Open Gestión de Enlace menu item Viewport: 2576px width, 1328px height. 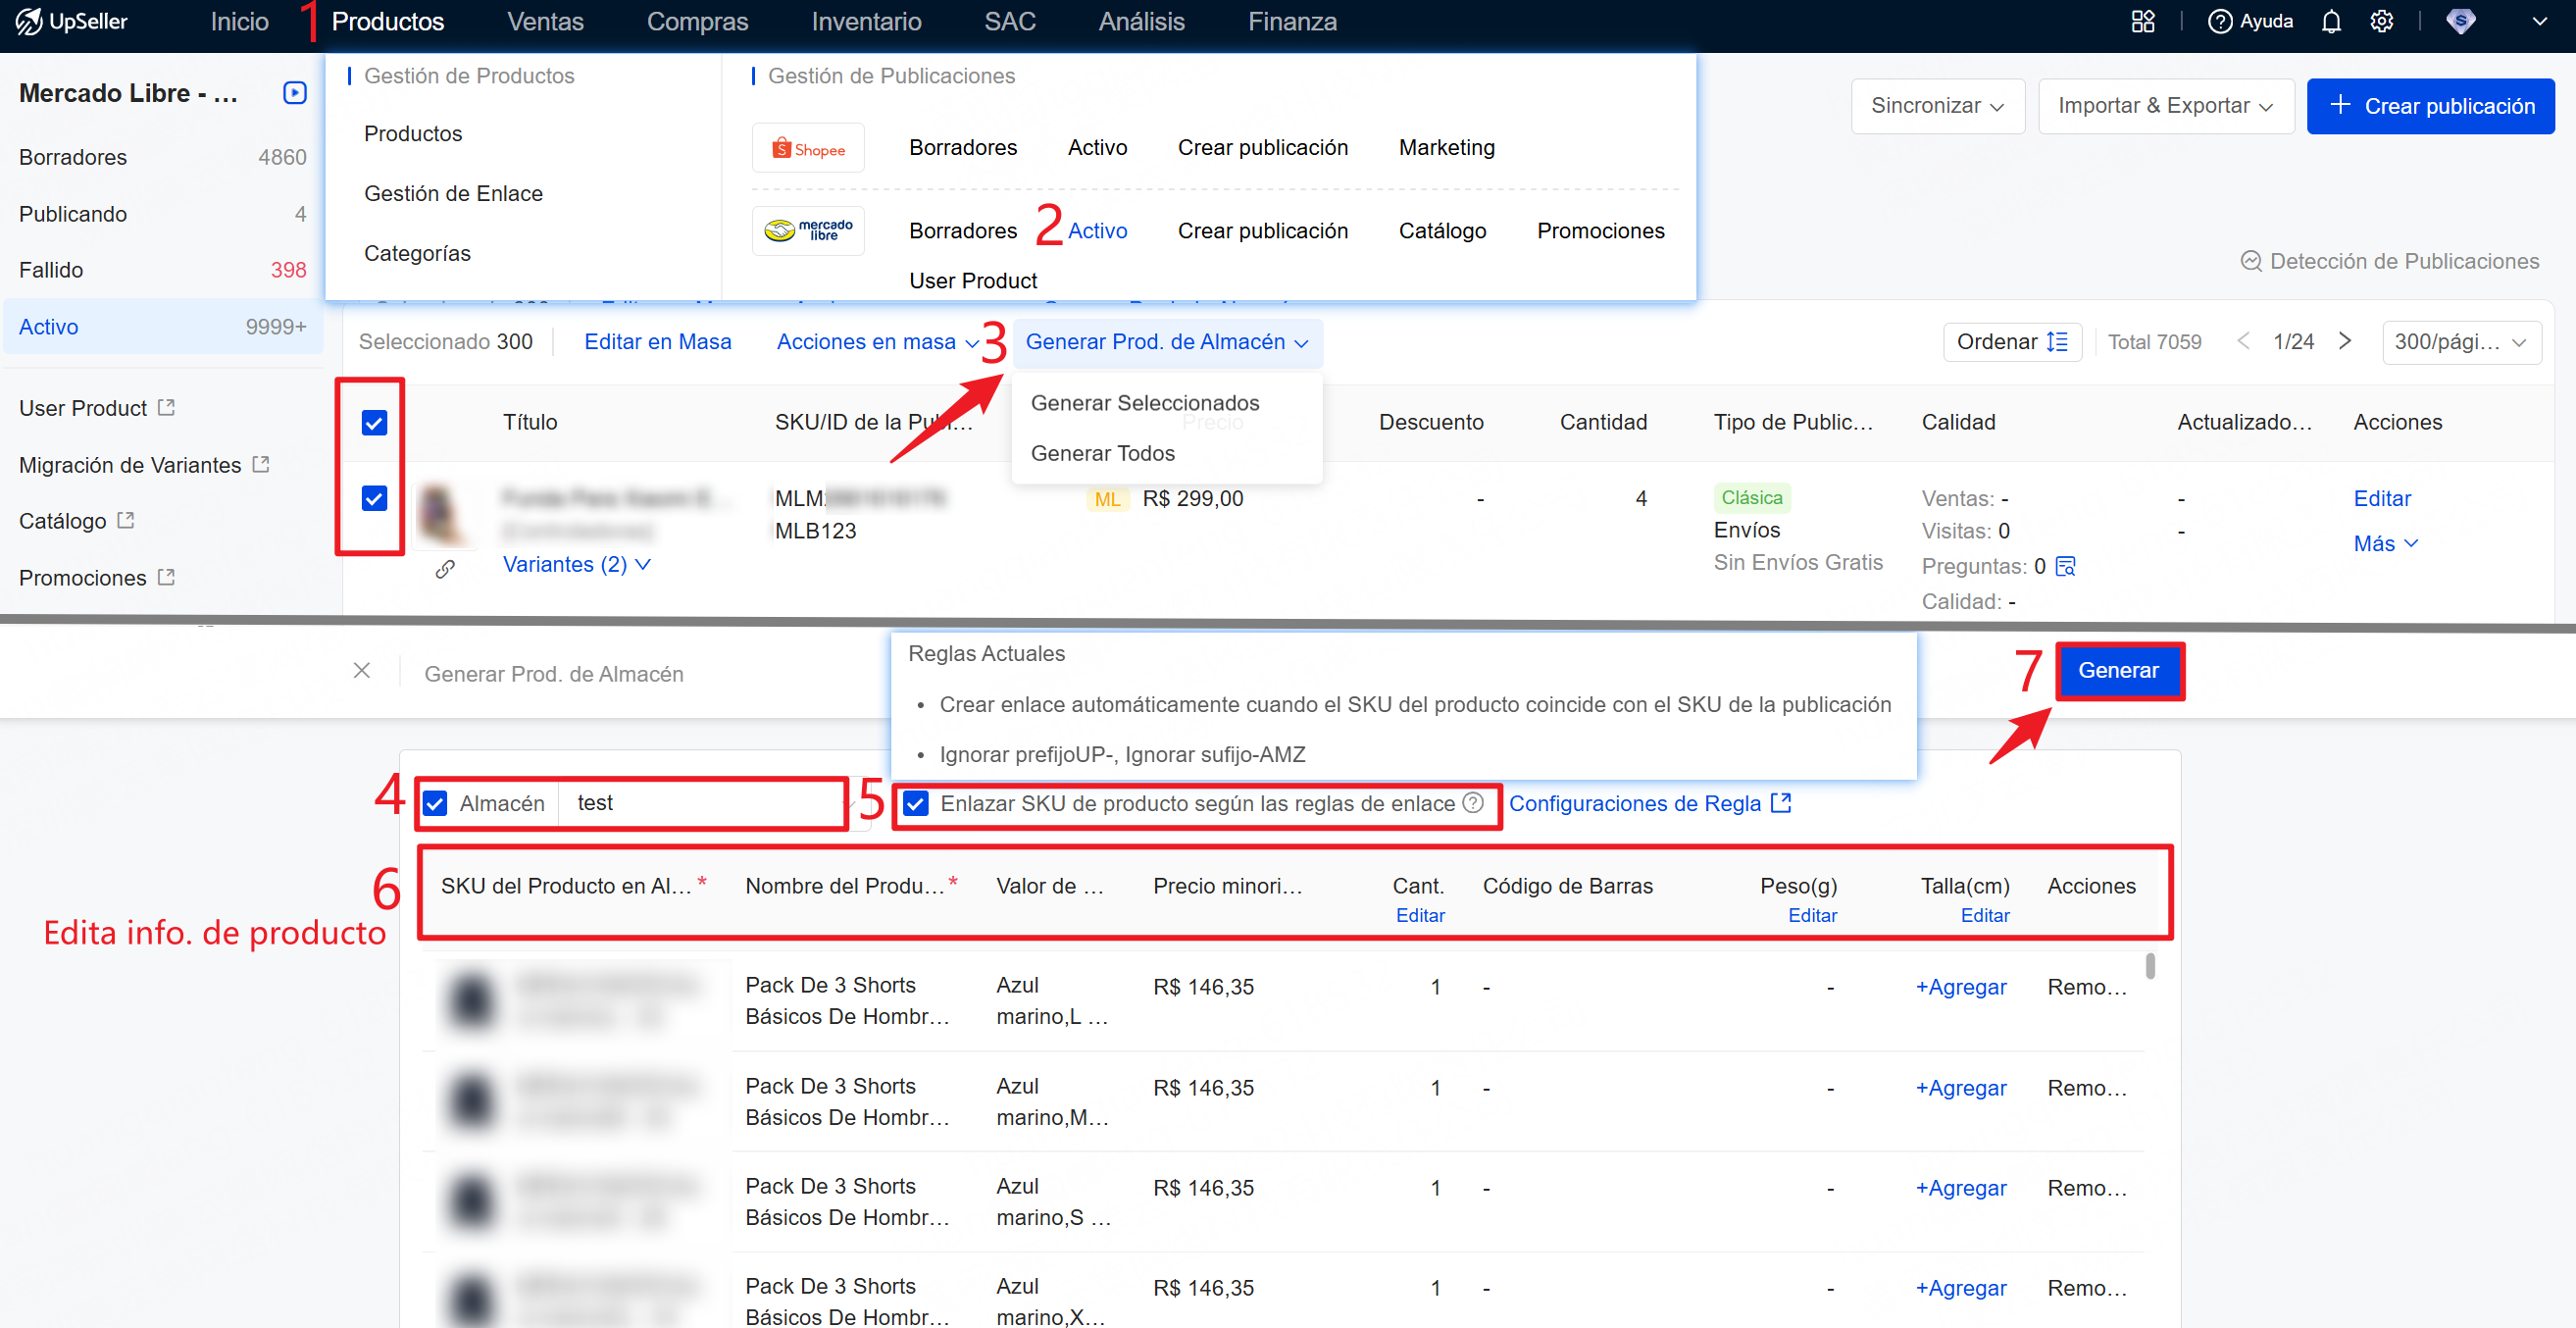(453, 193)
